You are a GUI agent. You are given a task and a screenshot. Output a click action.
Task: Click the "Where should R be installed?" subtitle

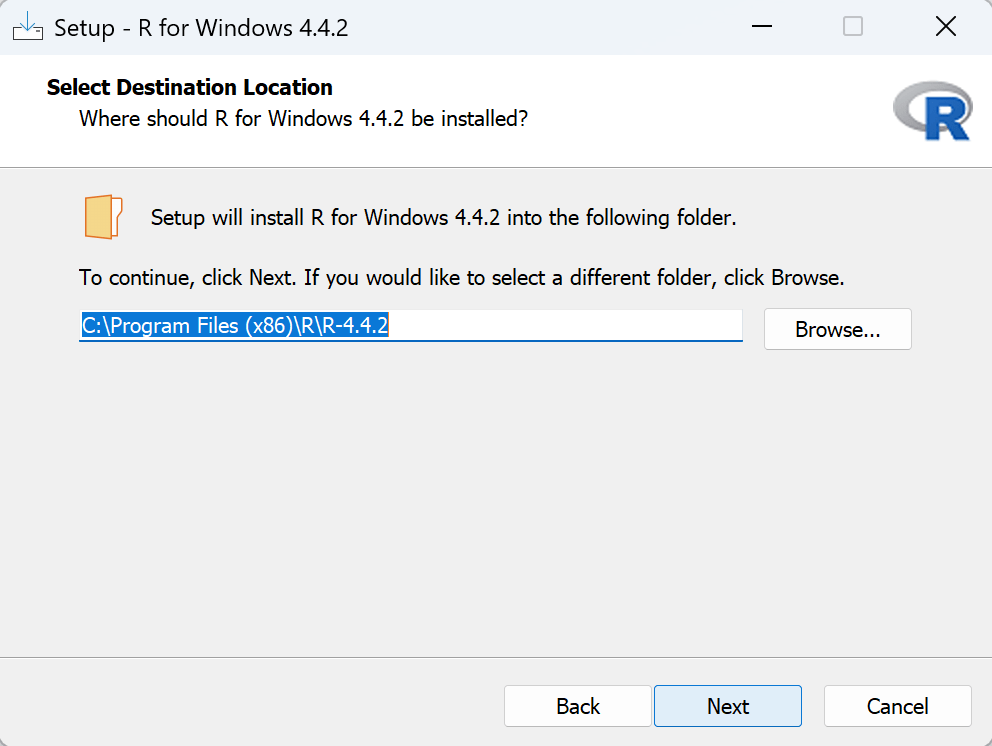[x=303, y=119]
